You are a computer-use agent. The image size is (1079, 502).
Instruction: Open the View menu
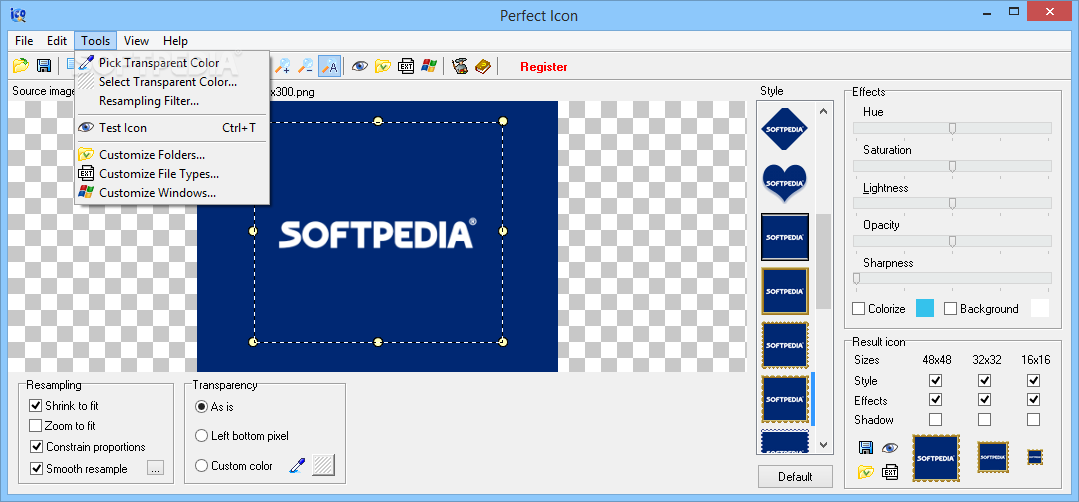pyautogui.click(x=136, y=41)
